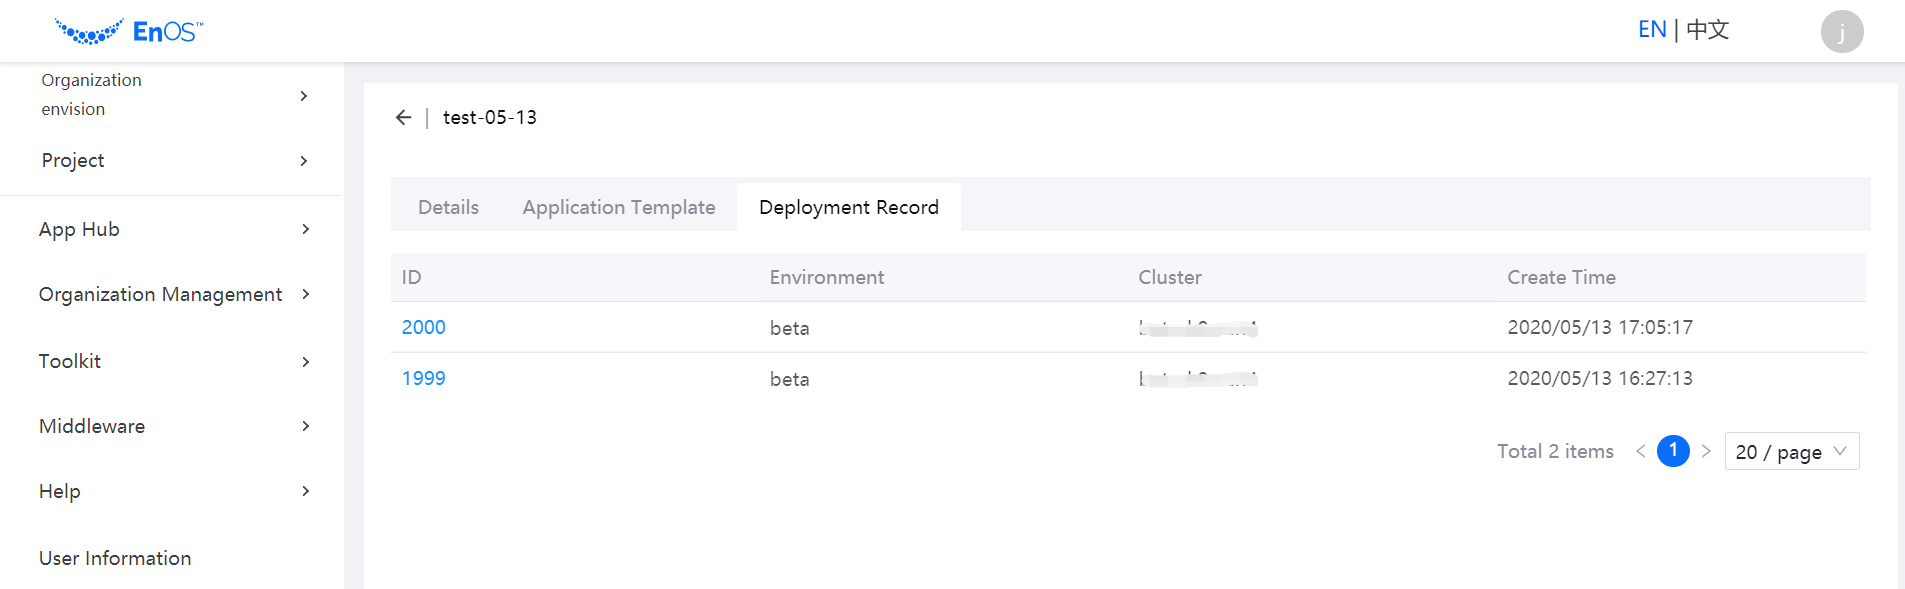Screen dimensions: 1905x589
Task: Expand the Toolkit menu
Action: click(x=305, y=362)
